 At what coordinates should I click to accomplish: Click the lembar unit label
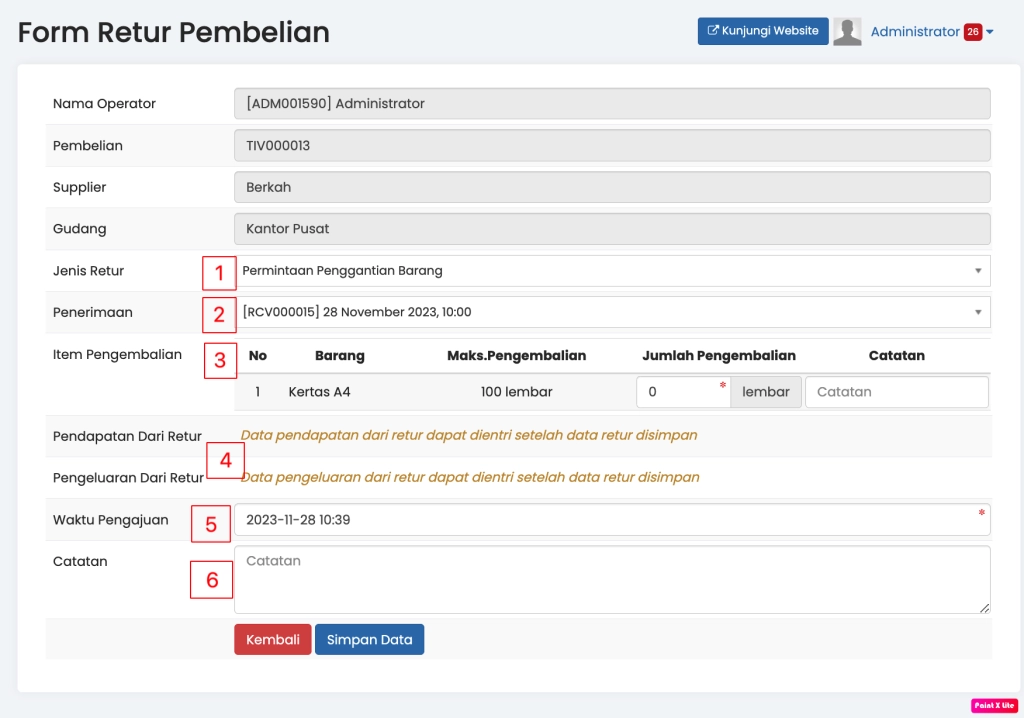[x=766, y=392]
